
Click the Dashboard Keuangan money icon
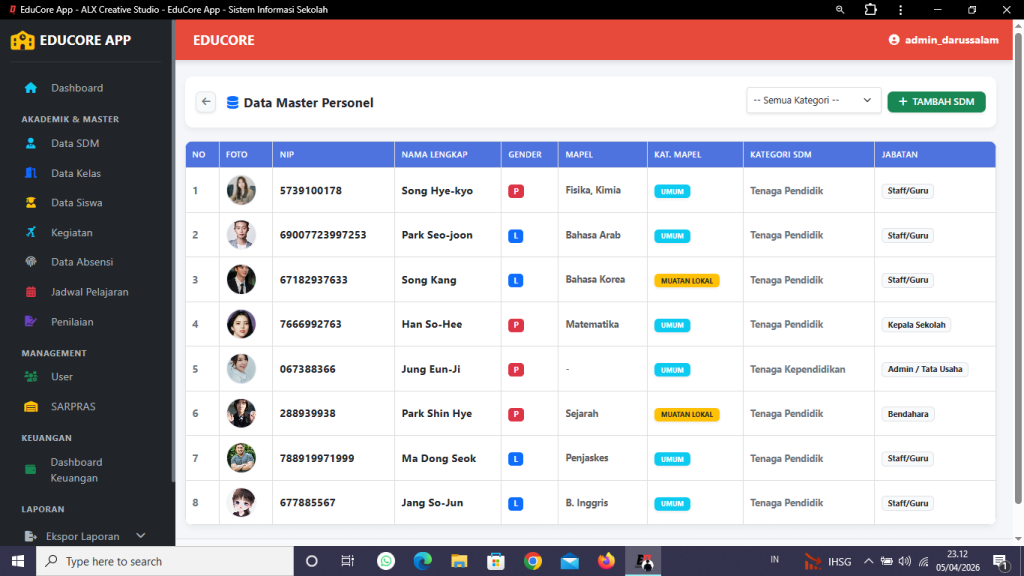(x=31, y=470)
